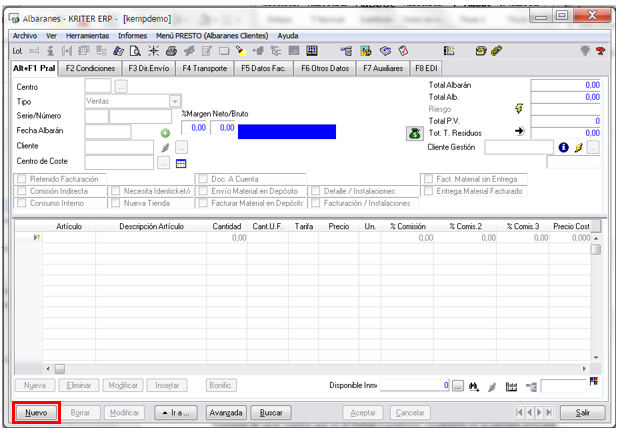Click the lightning bolt Riesgo icon
This screenshot has width=618, height=431.
tap(519, 108)
